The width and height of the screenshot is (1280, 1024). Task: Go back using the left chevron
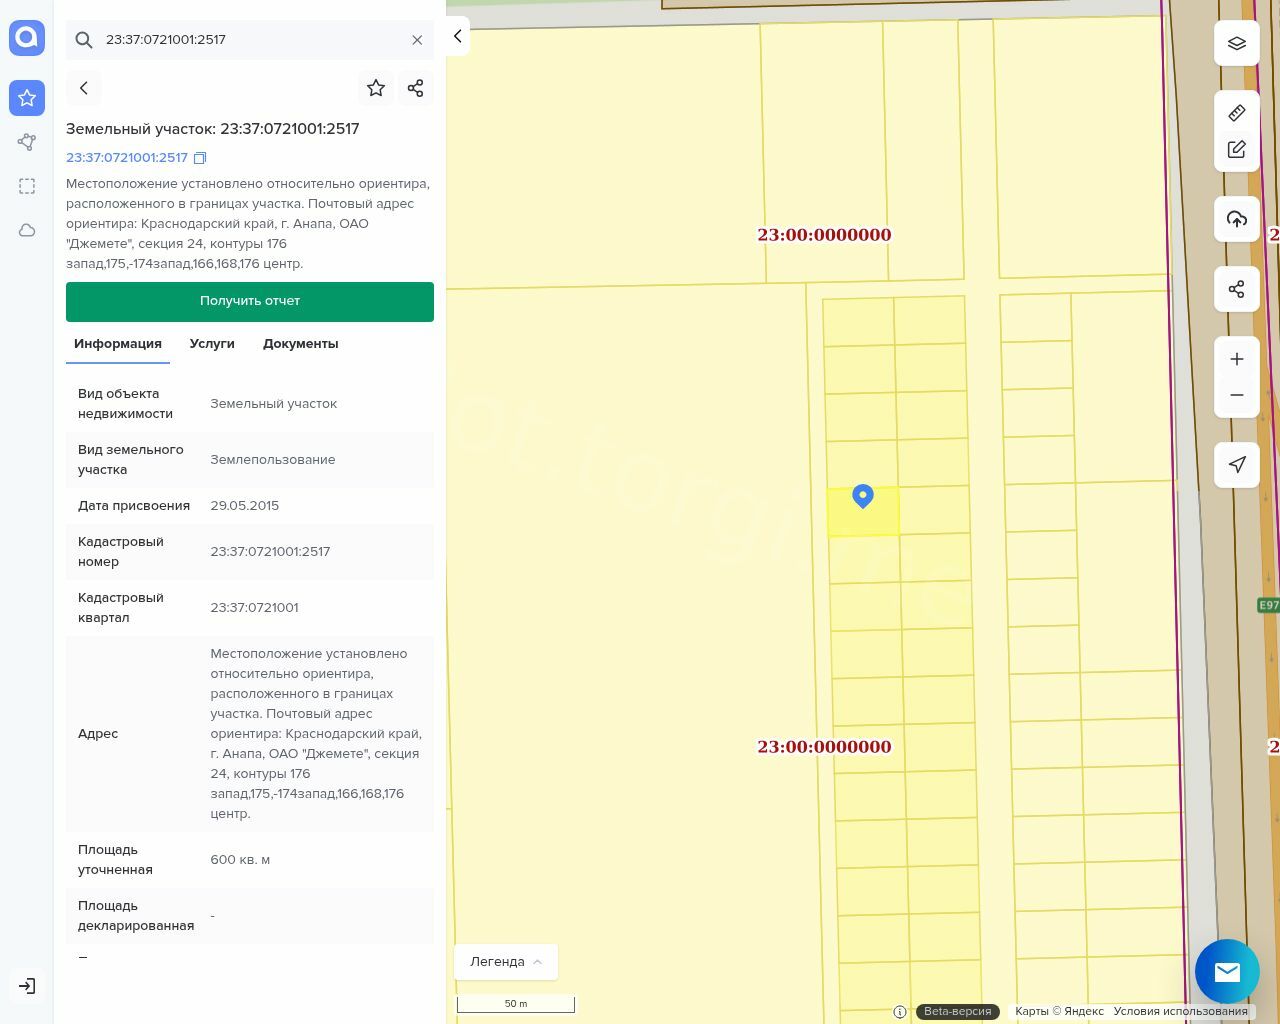tap(84, 88)
